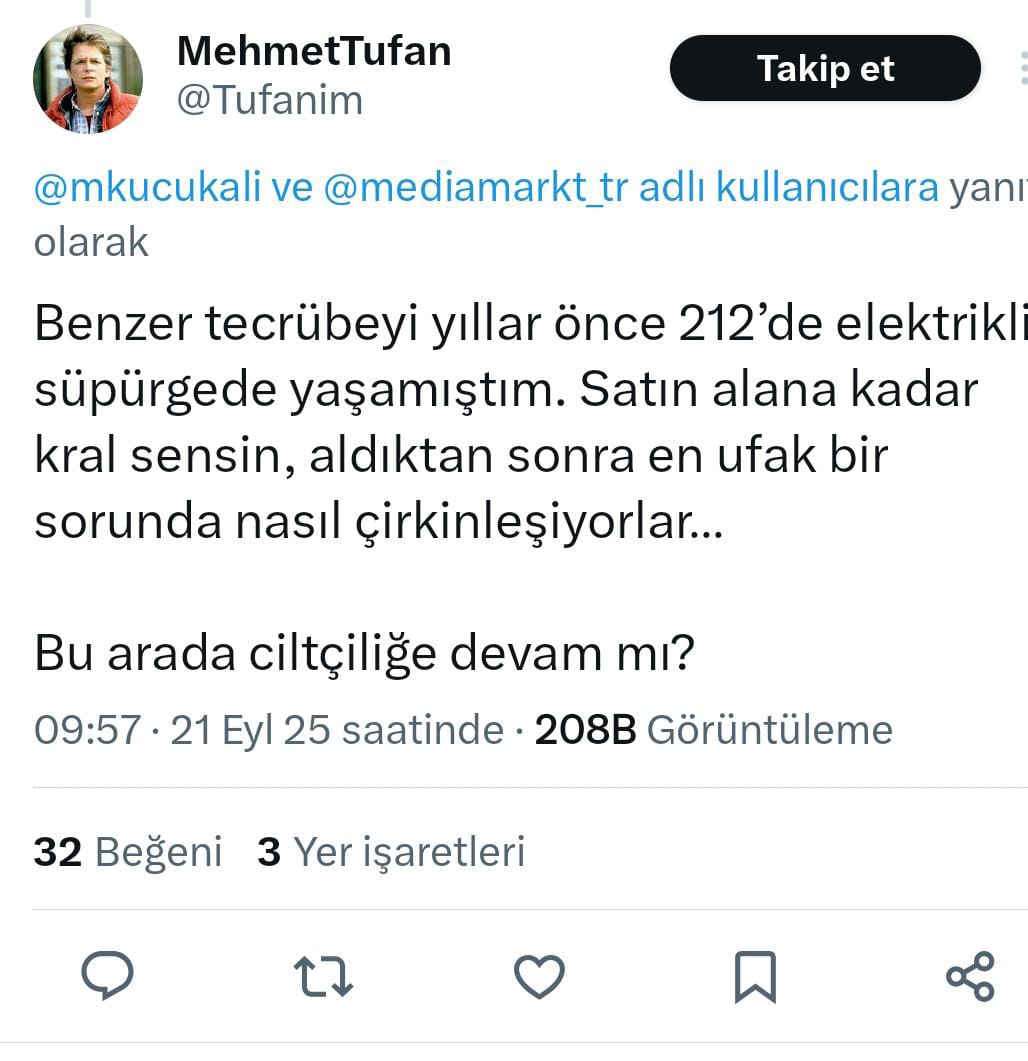1028x1061 pixels.
Task: Open the @mediamarkt_tr mention link
Action: pyautogui.click(x=476, y=187)
